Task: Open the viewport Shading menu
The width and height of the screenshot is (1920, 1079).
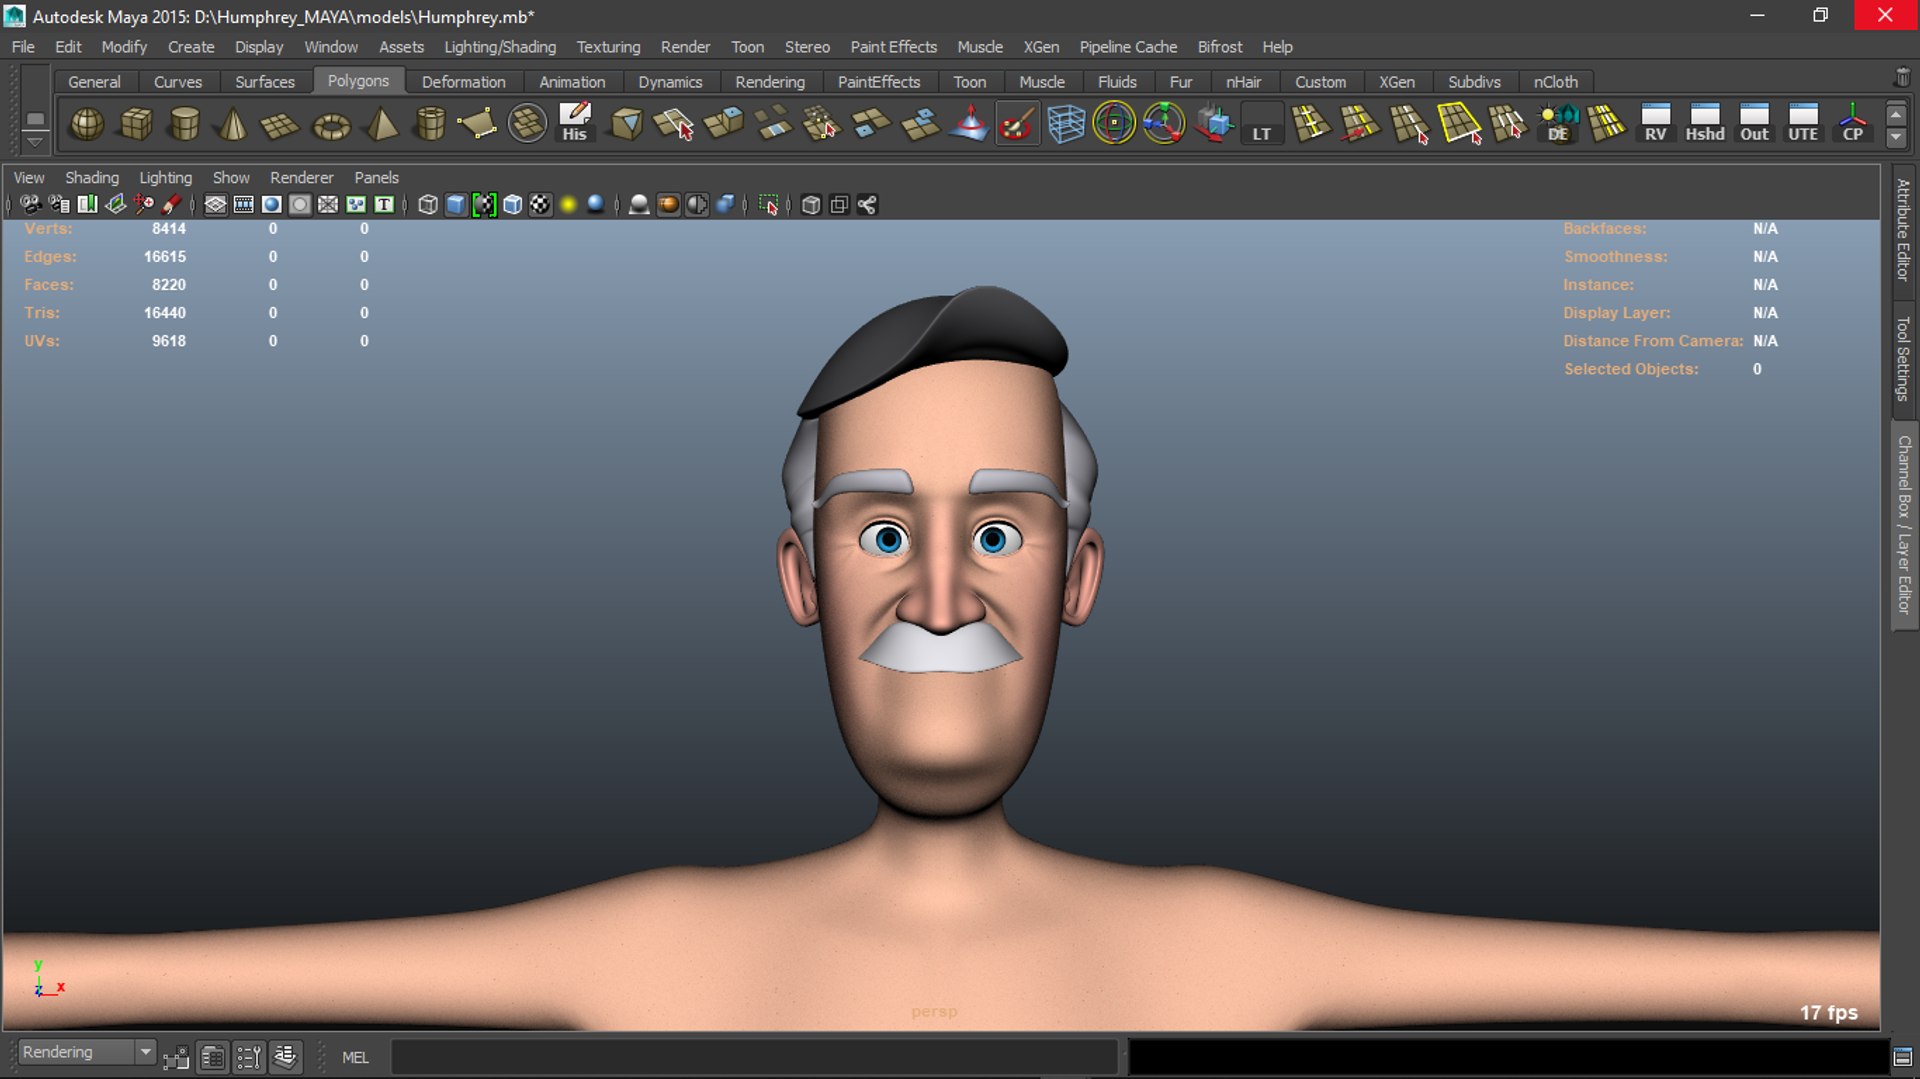Action: pos(92,177)
